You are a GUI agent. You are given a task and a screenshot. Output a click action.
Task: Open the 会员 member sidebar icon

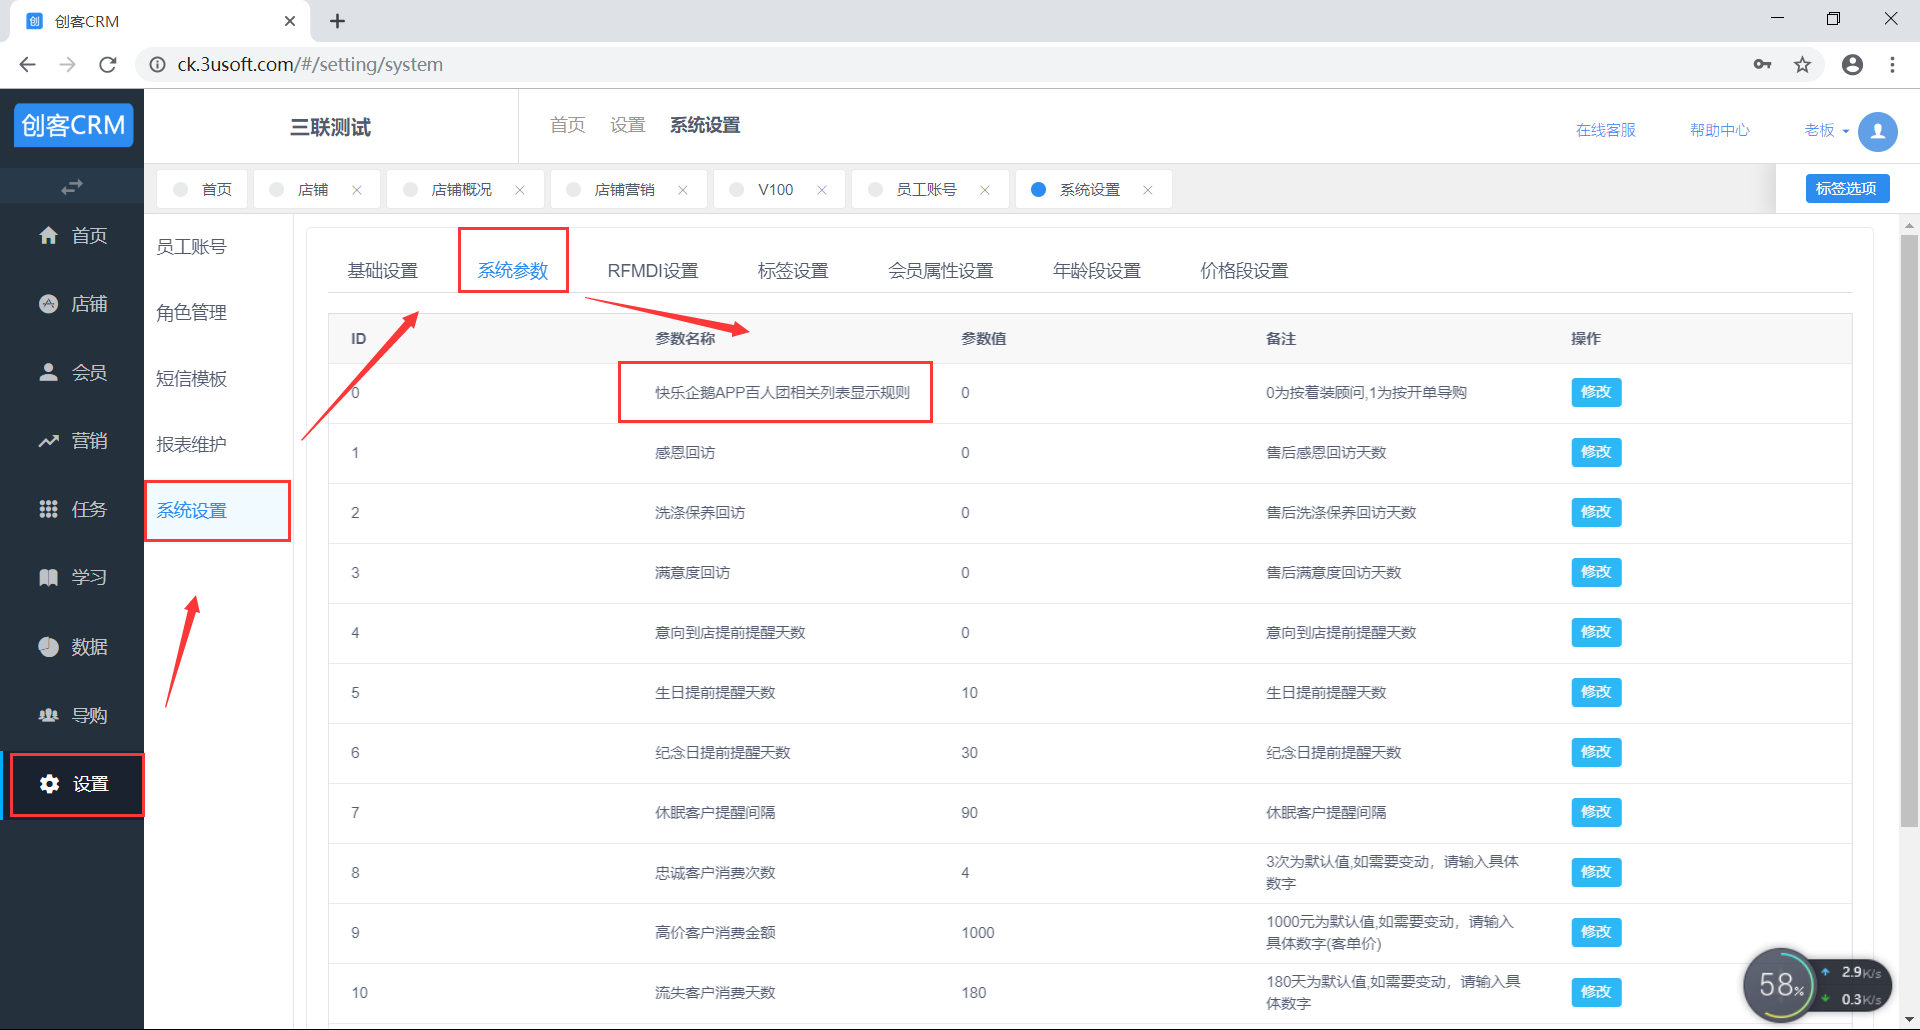[x=48, y=372]
